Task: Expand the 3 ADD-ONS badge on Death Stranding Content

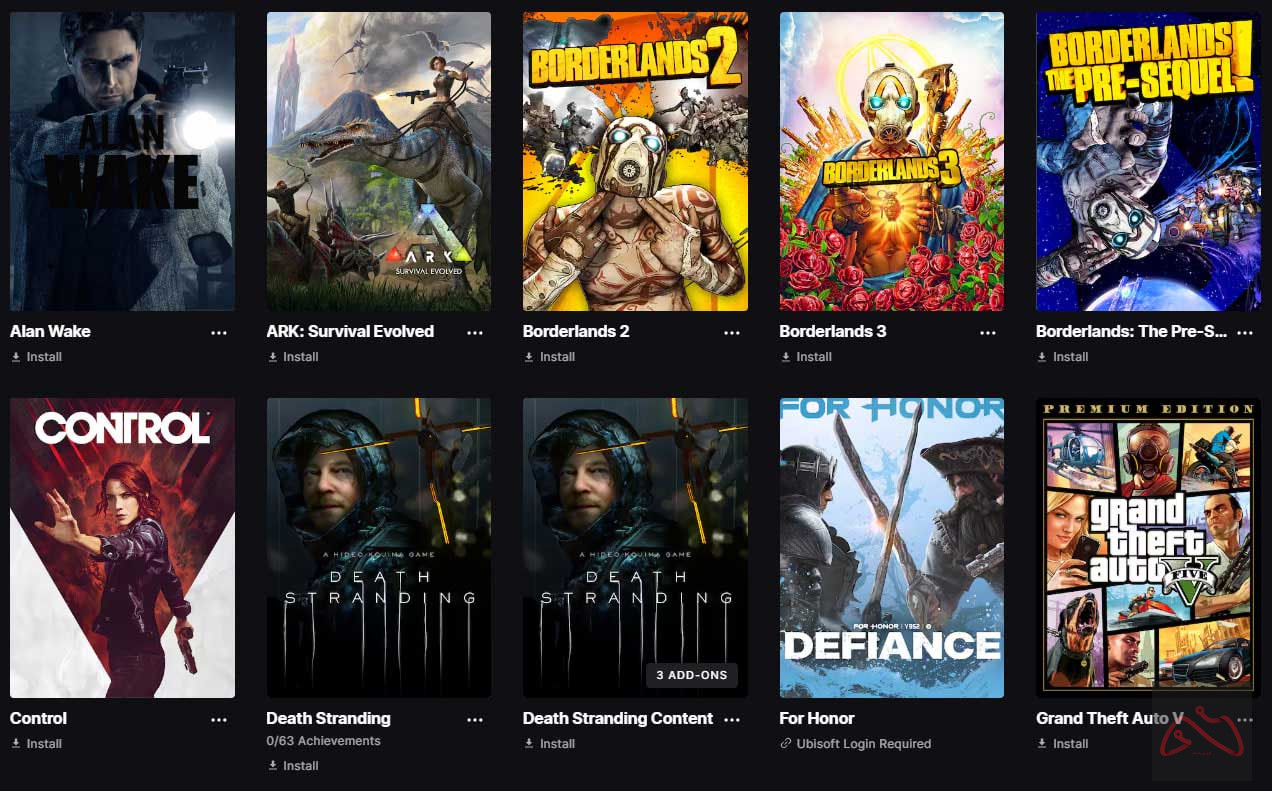Action: click(692, 675)
